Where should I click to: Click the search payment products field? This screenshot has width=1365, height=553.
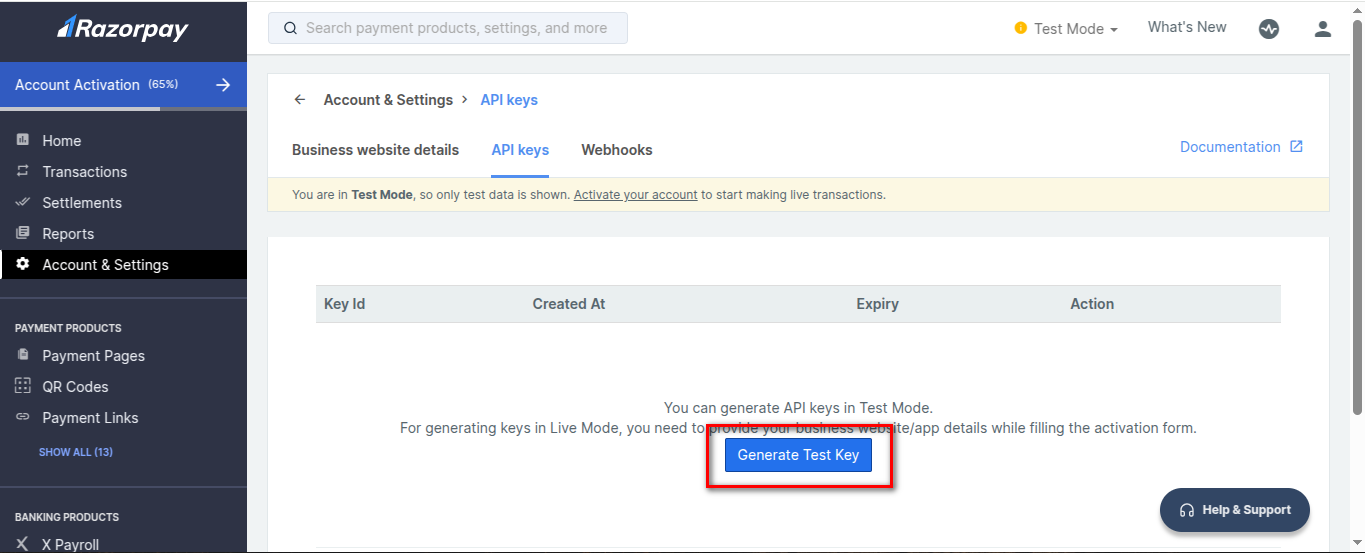[448, 28]
